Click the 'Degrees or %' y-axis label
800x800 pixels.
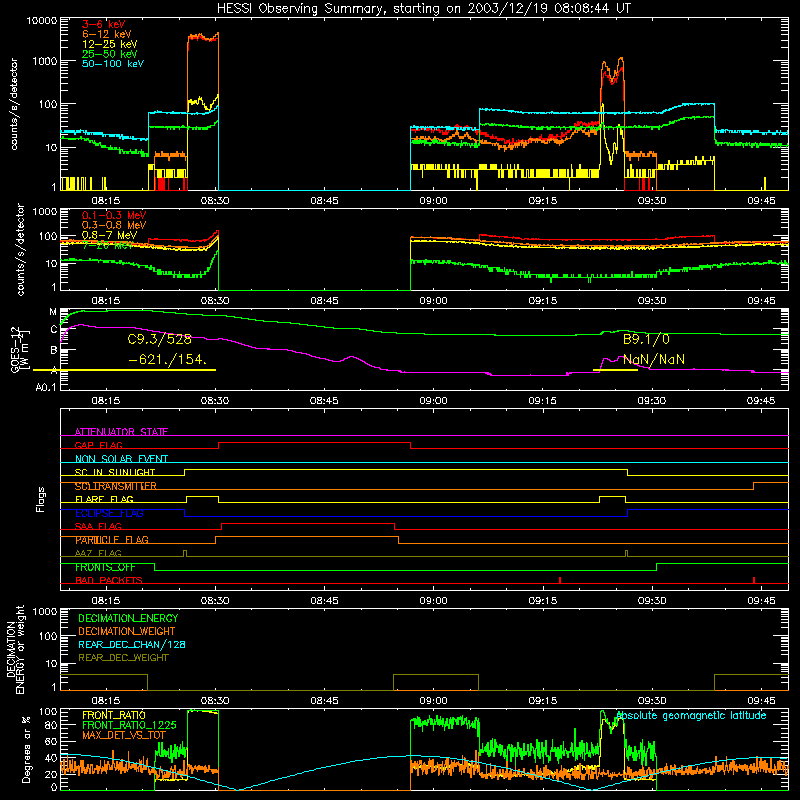coord(27,750)
